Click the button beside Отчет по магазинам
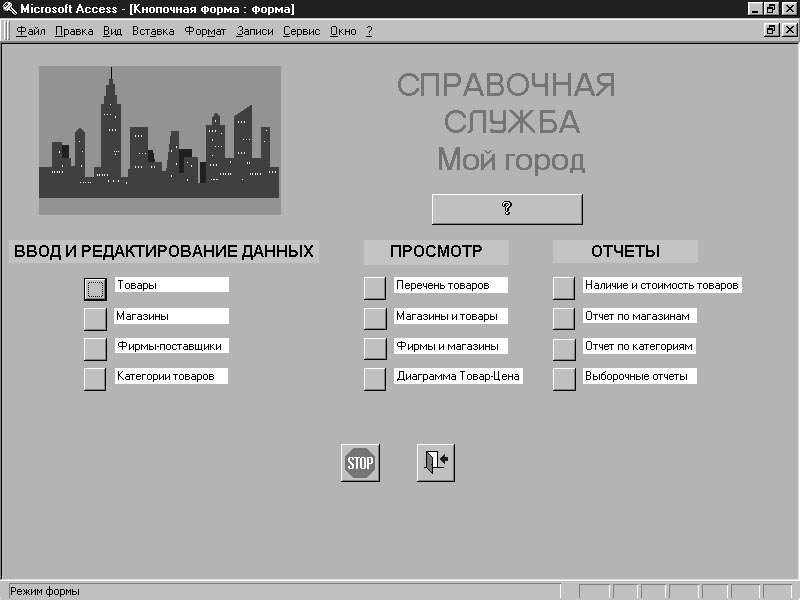 (x=564, y=319)
